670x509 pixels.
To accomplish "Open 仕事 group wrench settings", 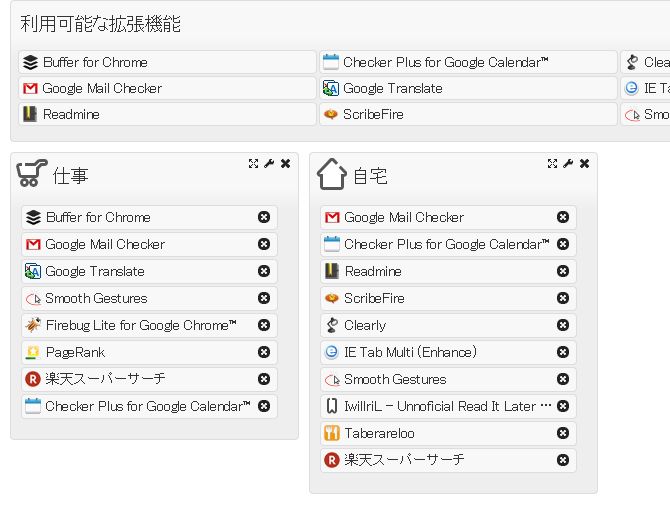I will (x=269, y=163).
